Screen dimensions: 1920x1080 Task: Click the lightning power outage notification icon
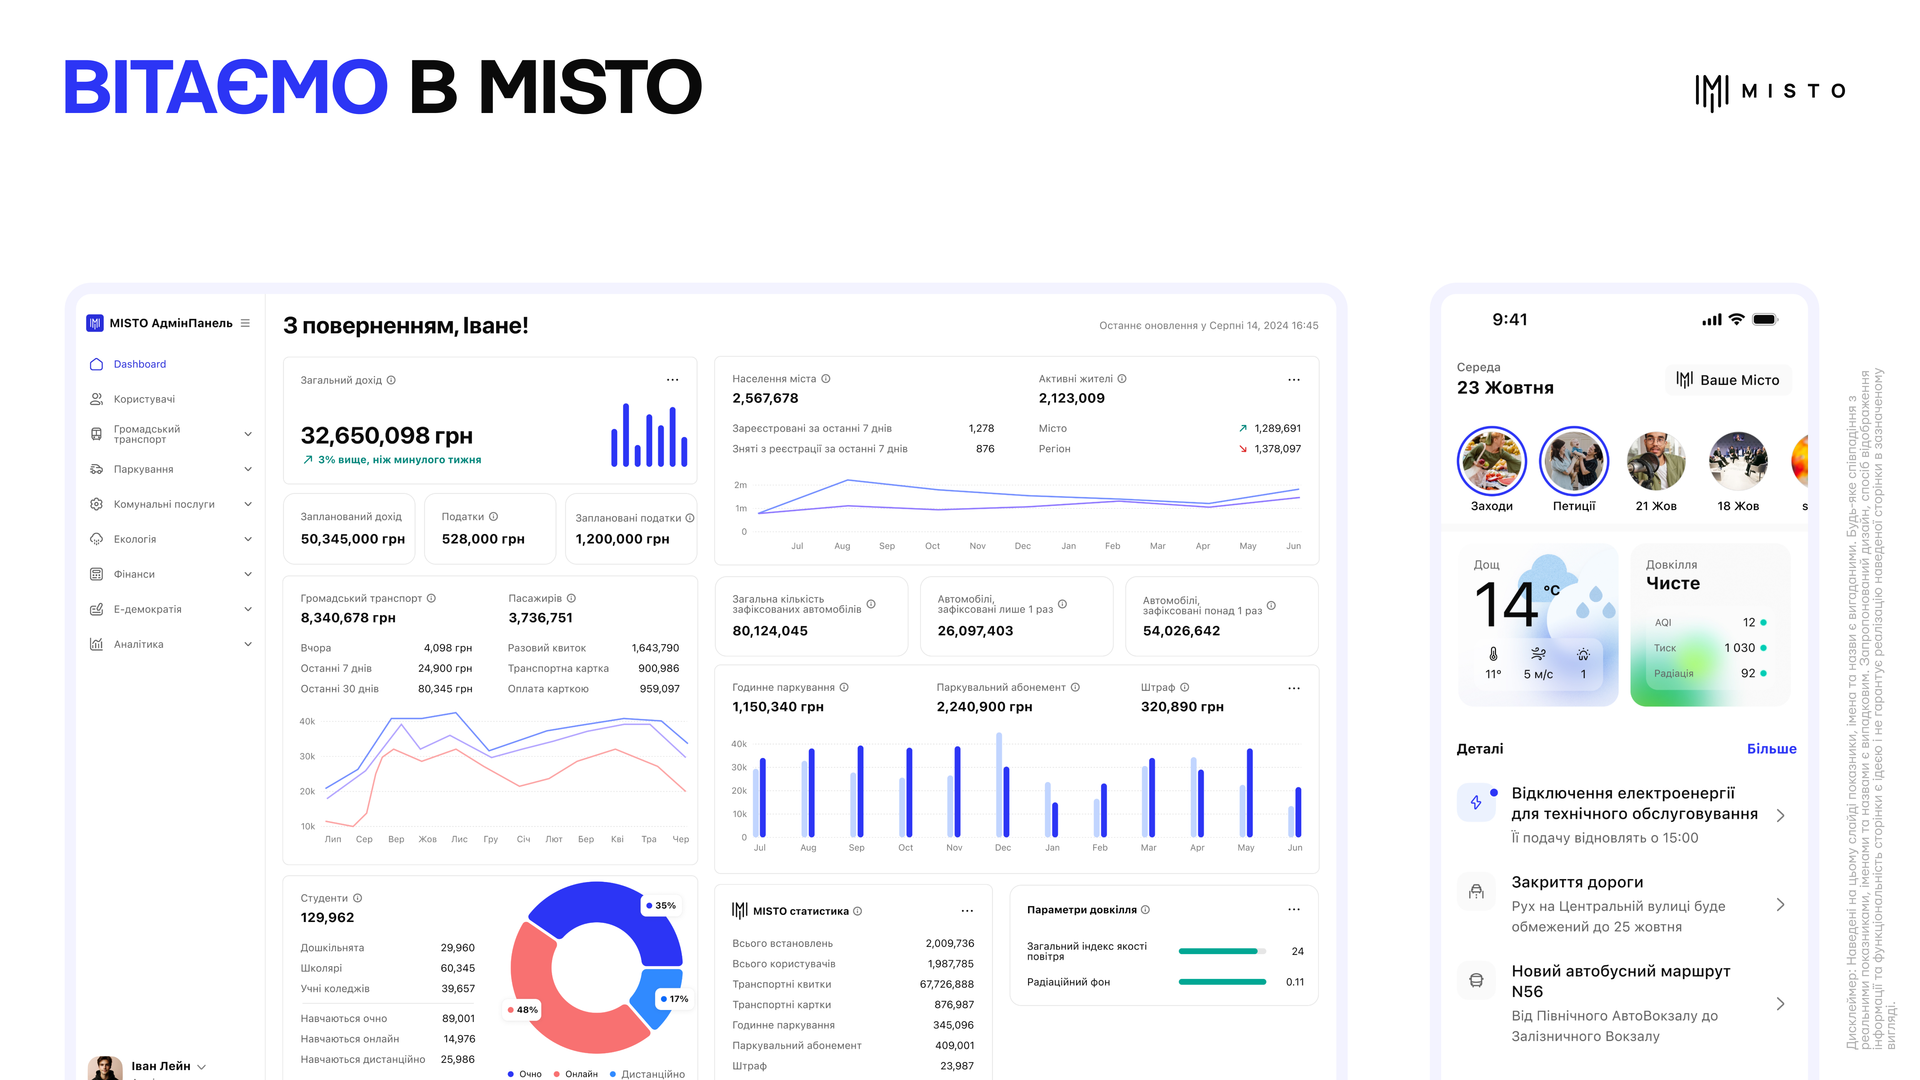pos(1476,802)
